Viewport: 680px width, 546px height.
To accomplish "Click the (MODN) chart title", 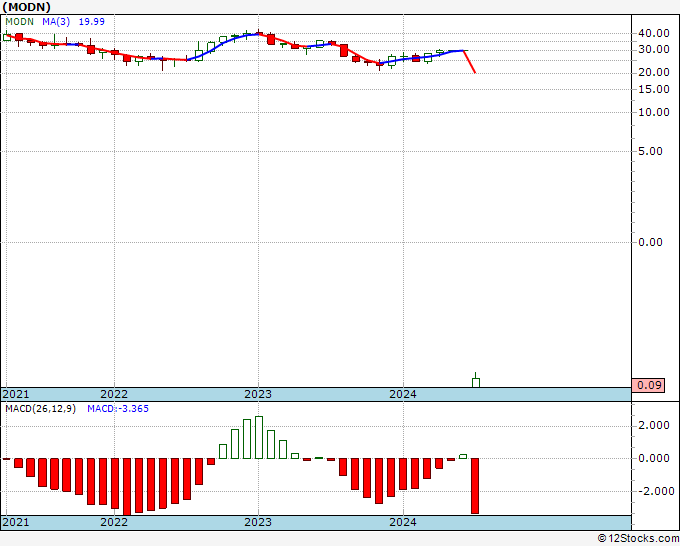I will click(26, 7).
